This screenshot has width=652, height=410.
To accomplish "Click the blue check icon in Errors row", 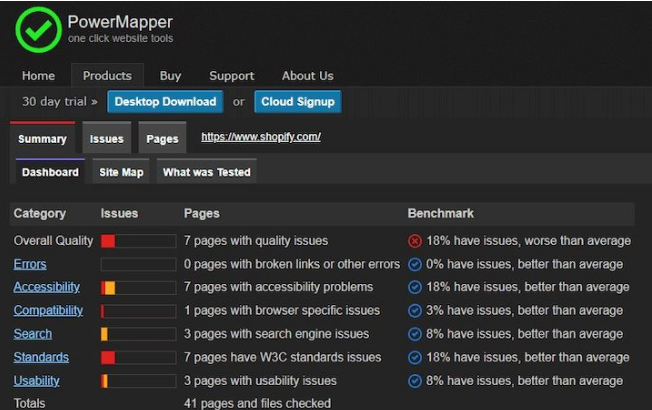I will click(415, 264).
